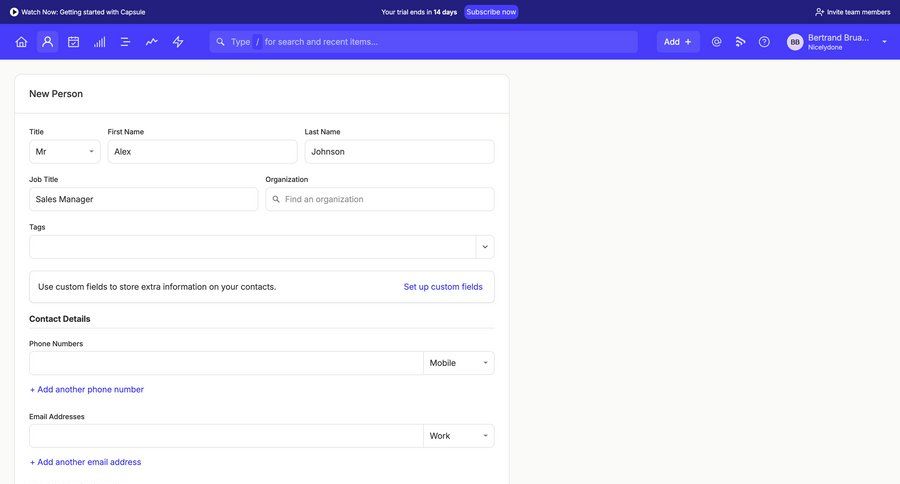Screen dimensions: 900x484
Task: Open the Title dropdown showing Mr
Action: (65, 152)
